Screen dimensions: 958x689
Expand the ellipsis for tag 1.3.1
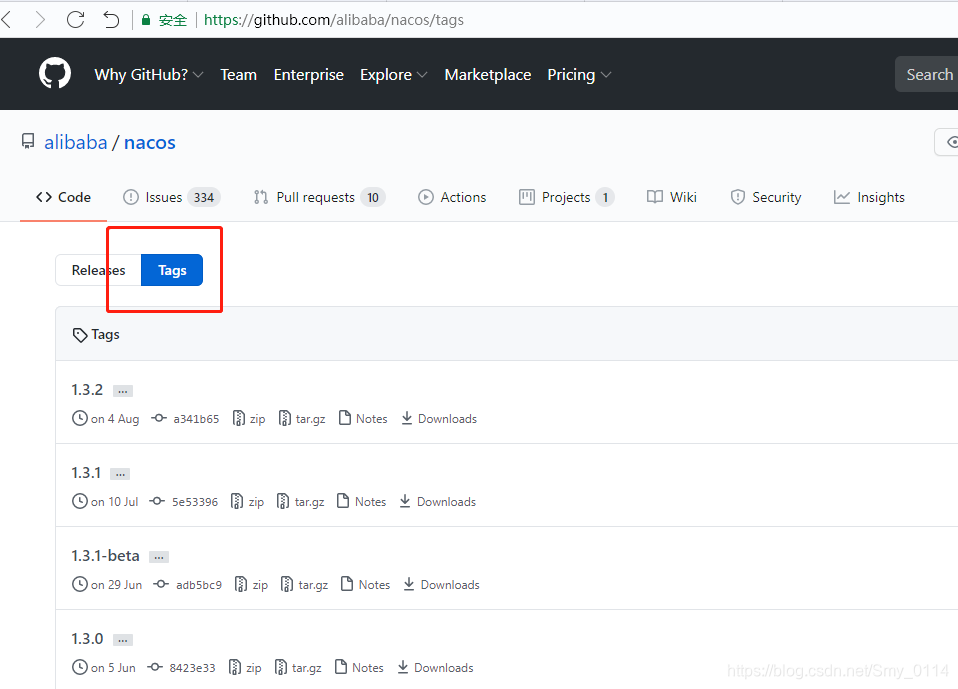point(120,474)
